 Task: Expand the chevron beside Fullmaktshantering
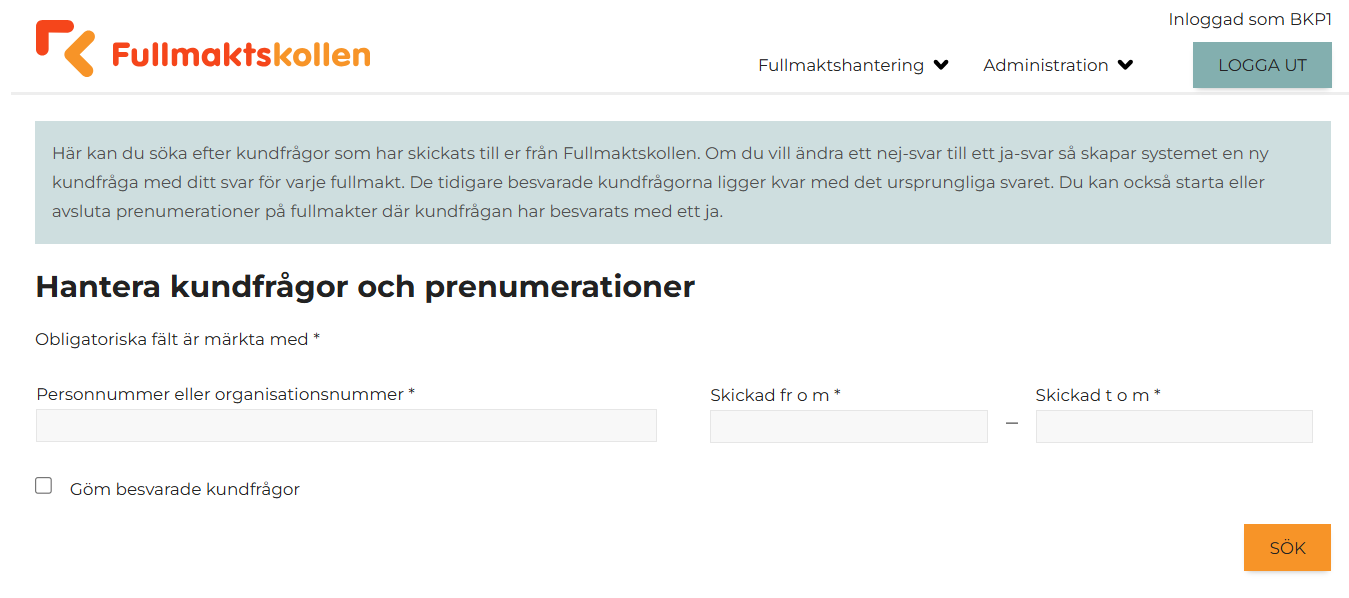click(941, 65)
